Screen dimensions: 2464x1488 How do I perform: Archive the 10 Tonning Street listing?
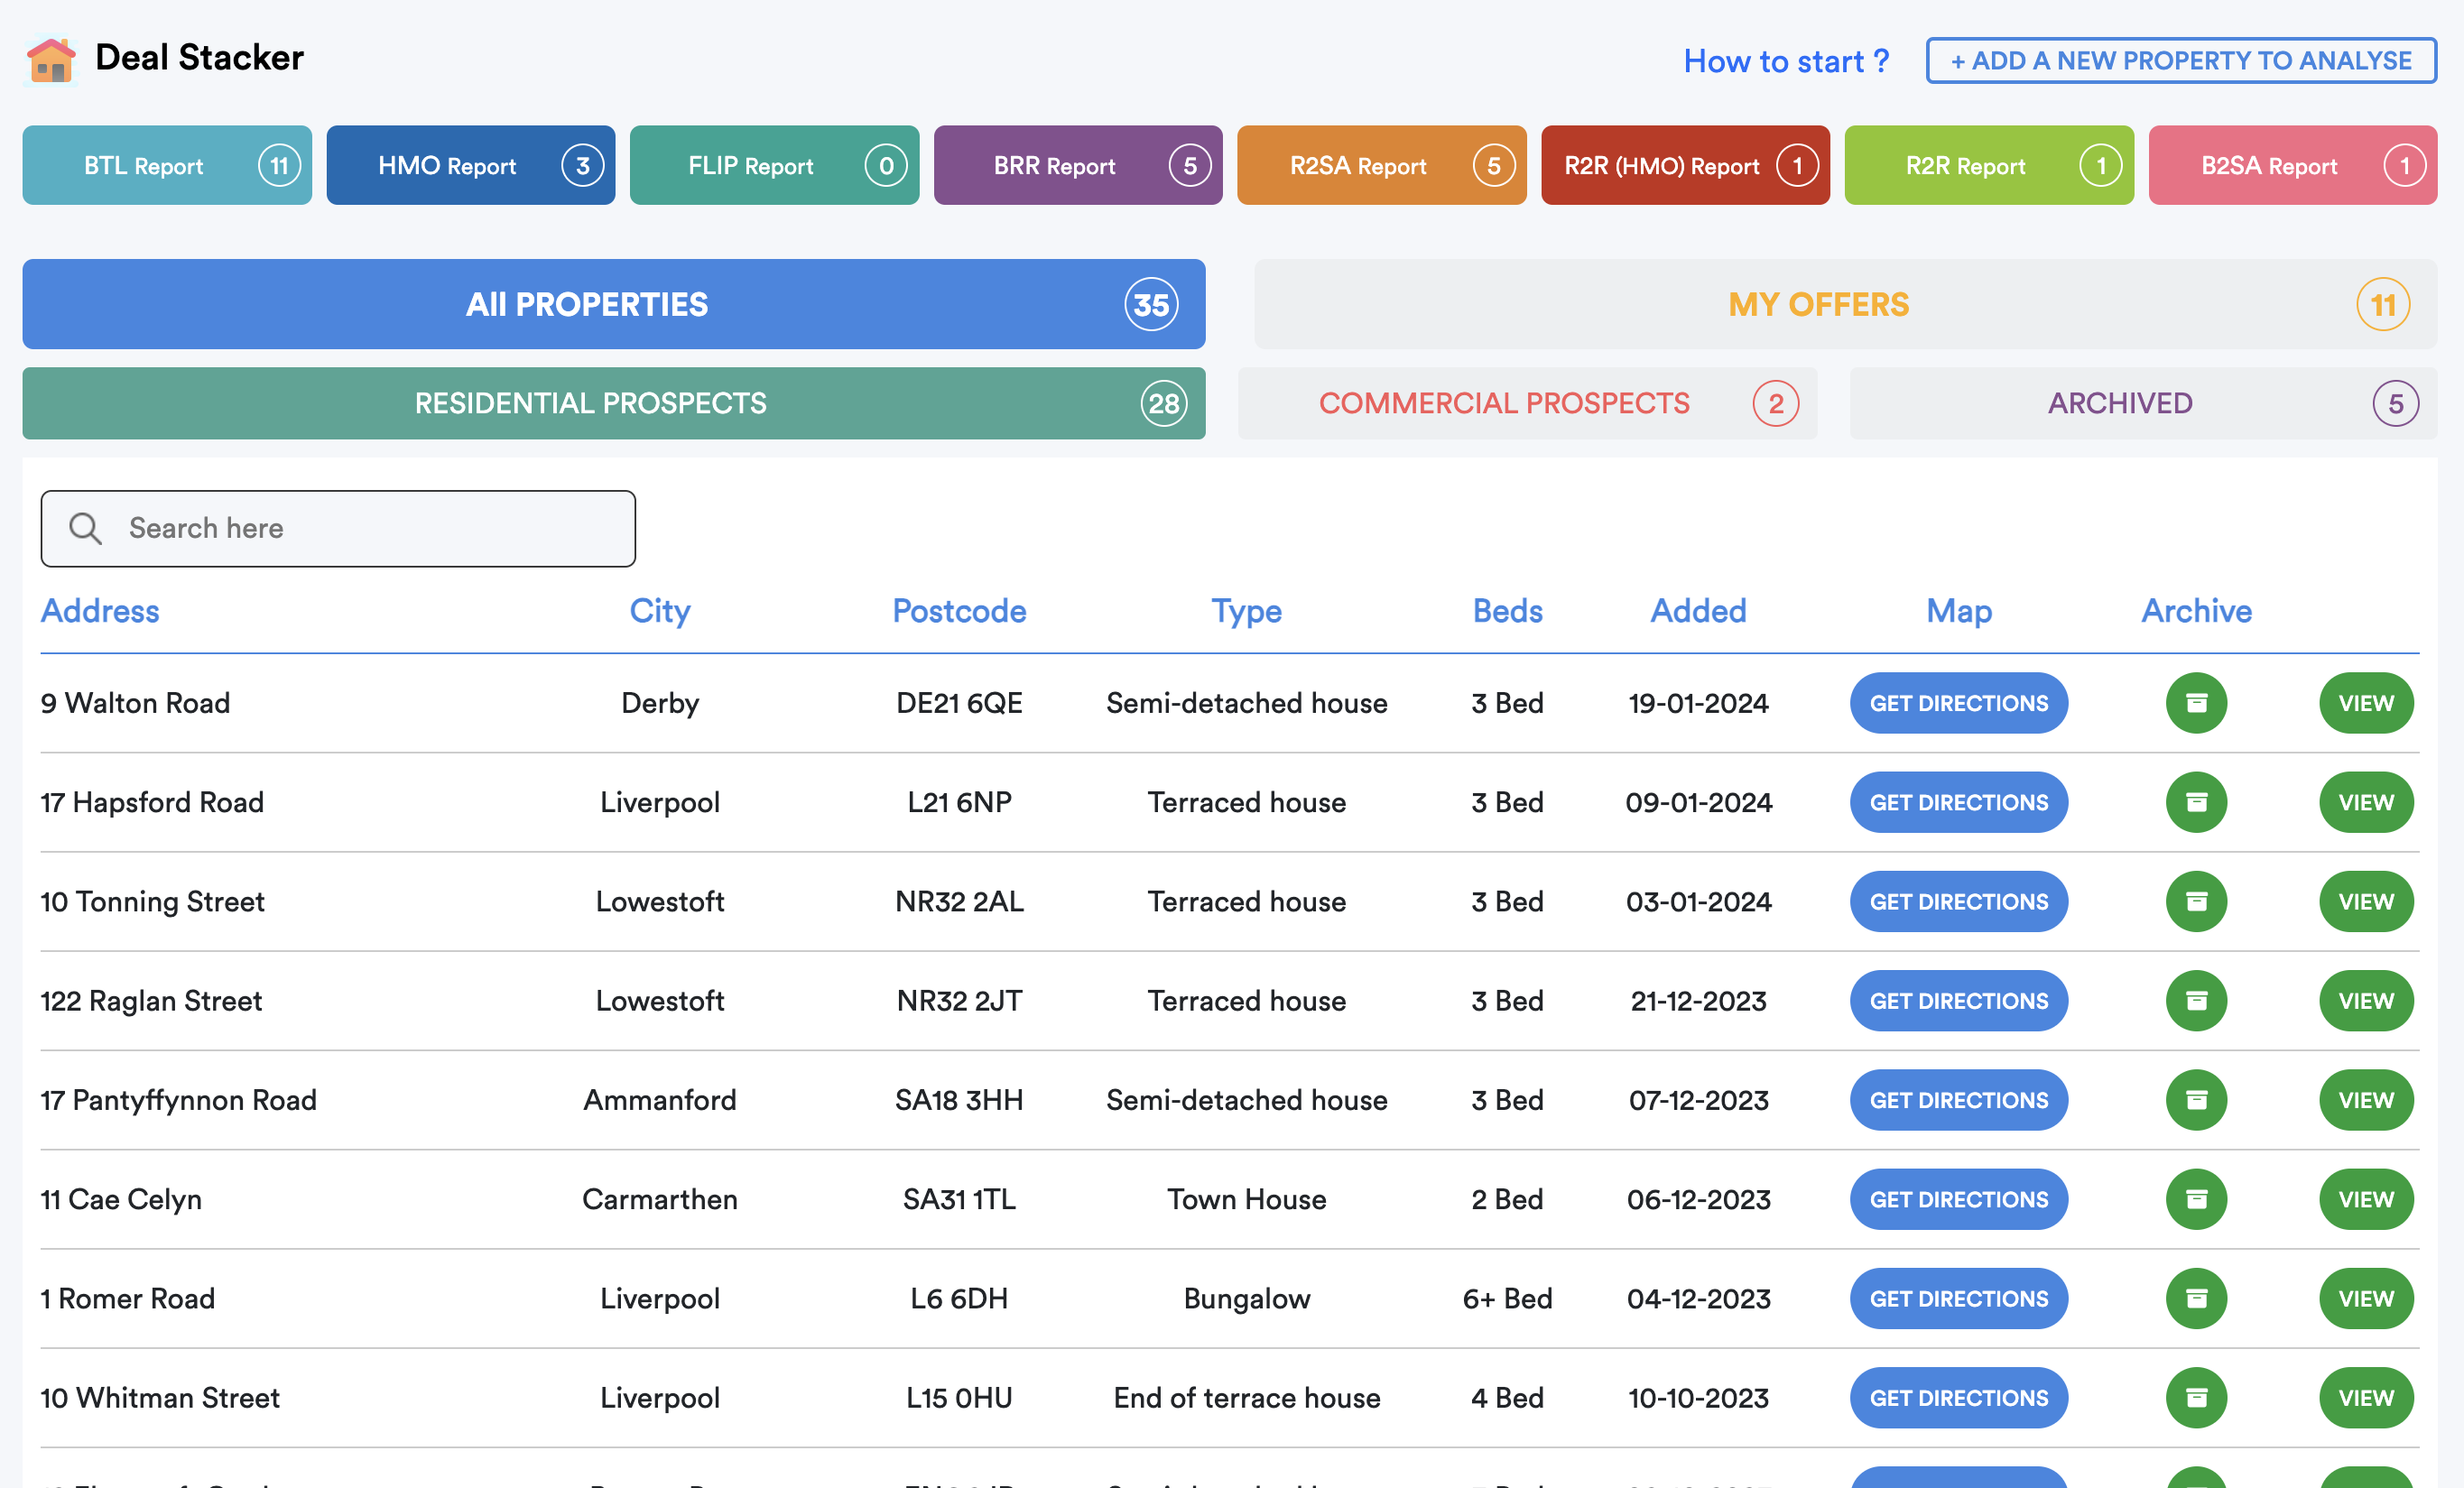point(2196,901)
